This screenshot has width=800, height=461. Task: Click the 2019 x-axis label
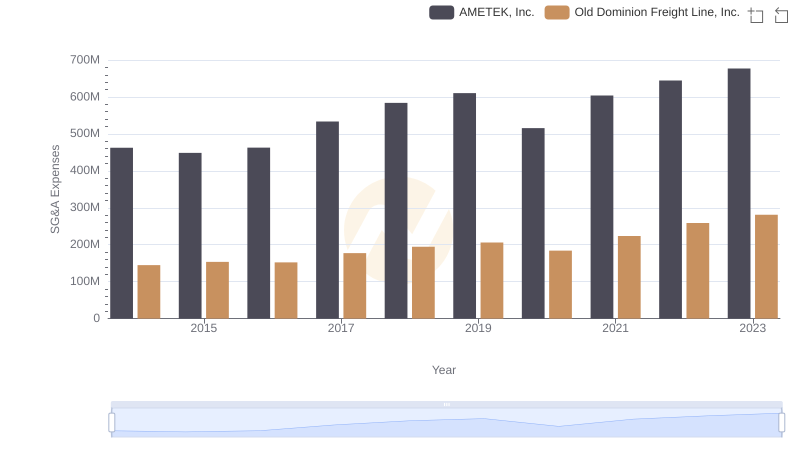click(x=478, y=328)
